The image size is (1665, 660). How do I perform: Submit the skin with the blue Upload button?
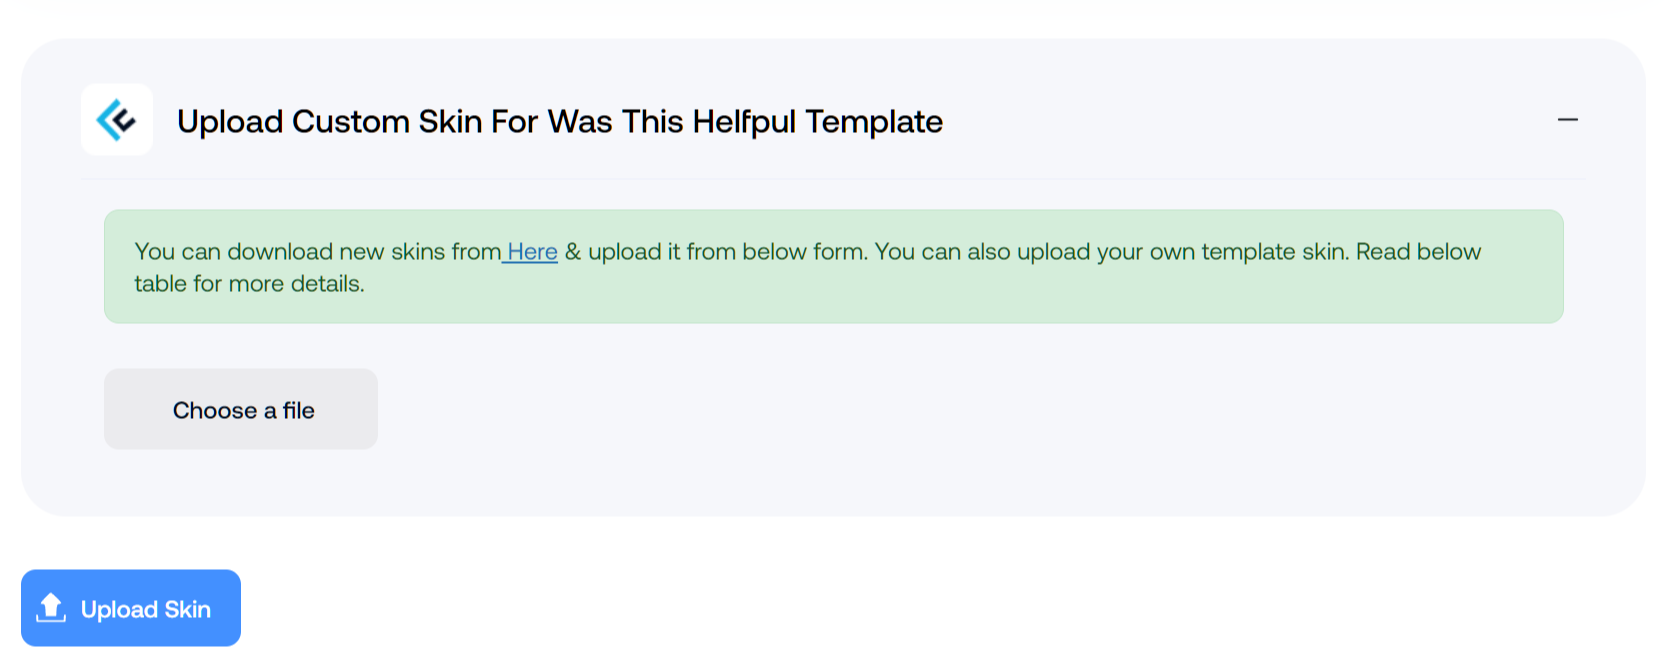point(131,608)
